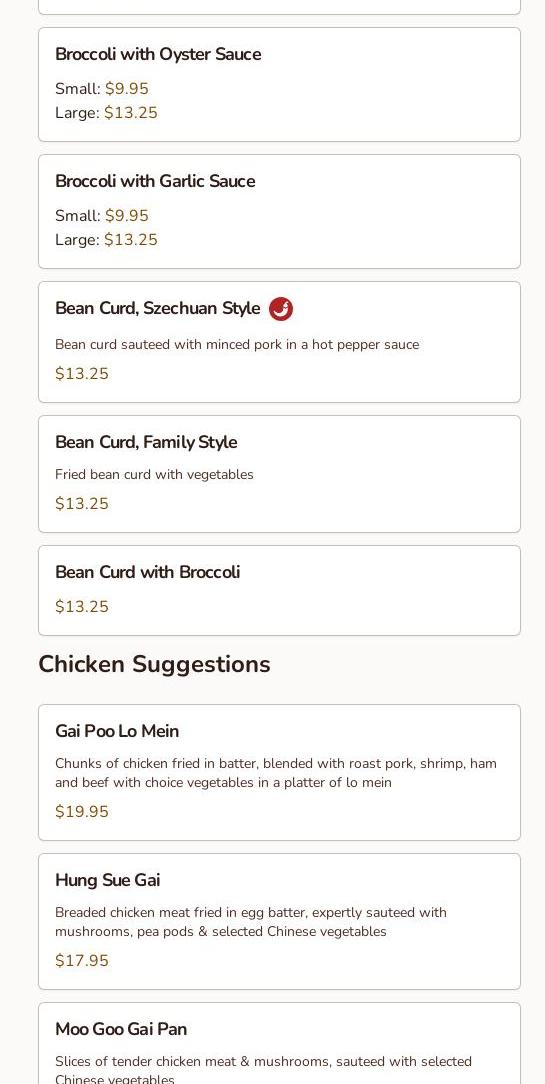Pick Small $9.95 for Broccoli with Garlic Sauce
The image size is (545, 1084).
102,216
